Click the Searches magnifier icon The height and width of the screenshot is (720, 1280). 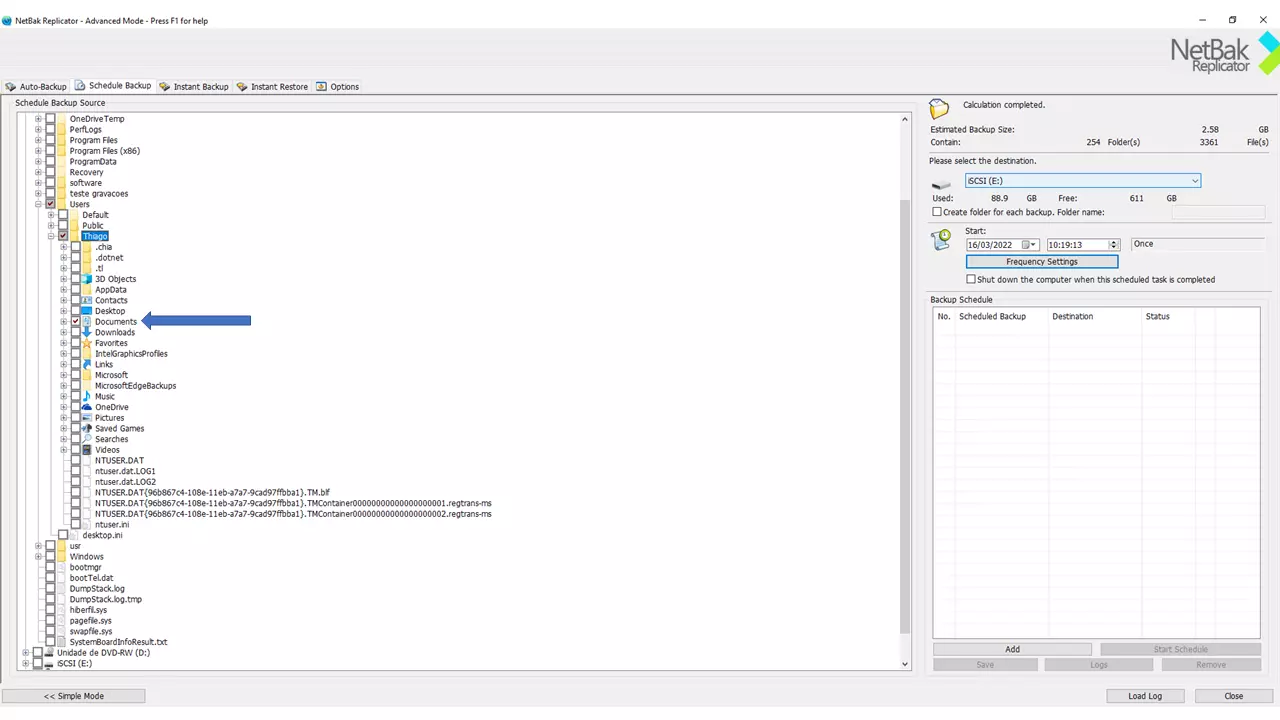coord(87,439)
